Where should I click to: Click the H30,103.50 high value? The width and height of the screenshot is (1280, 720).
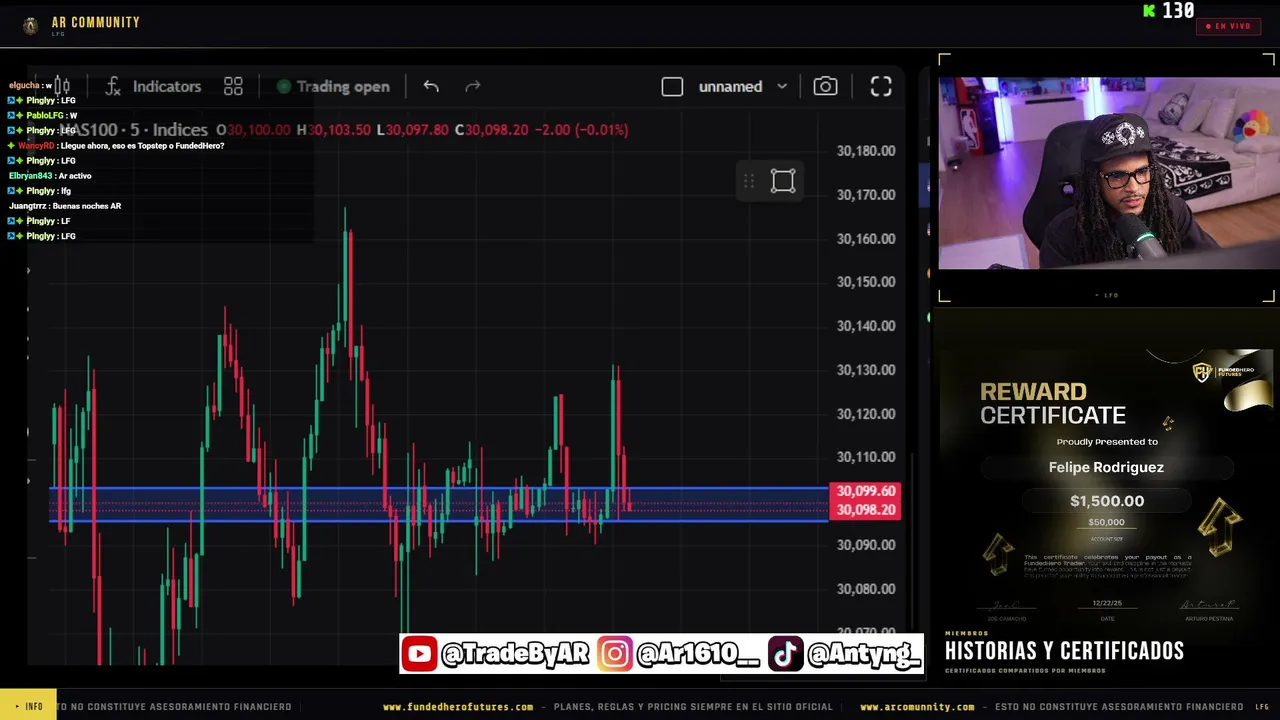coord(333,130)
